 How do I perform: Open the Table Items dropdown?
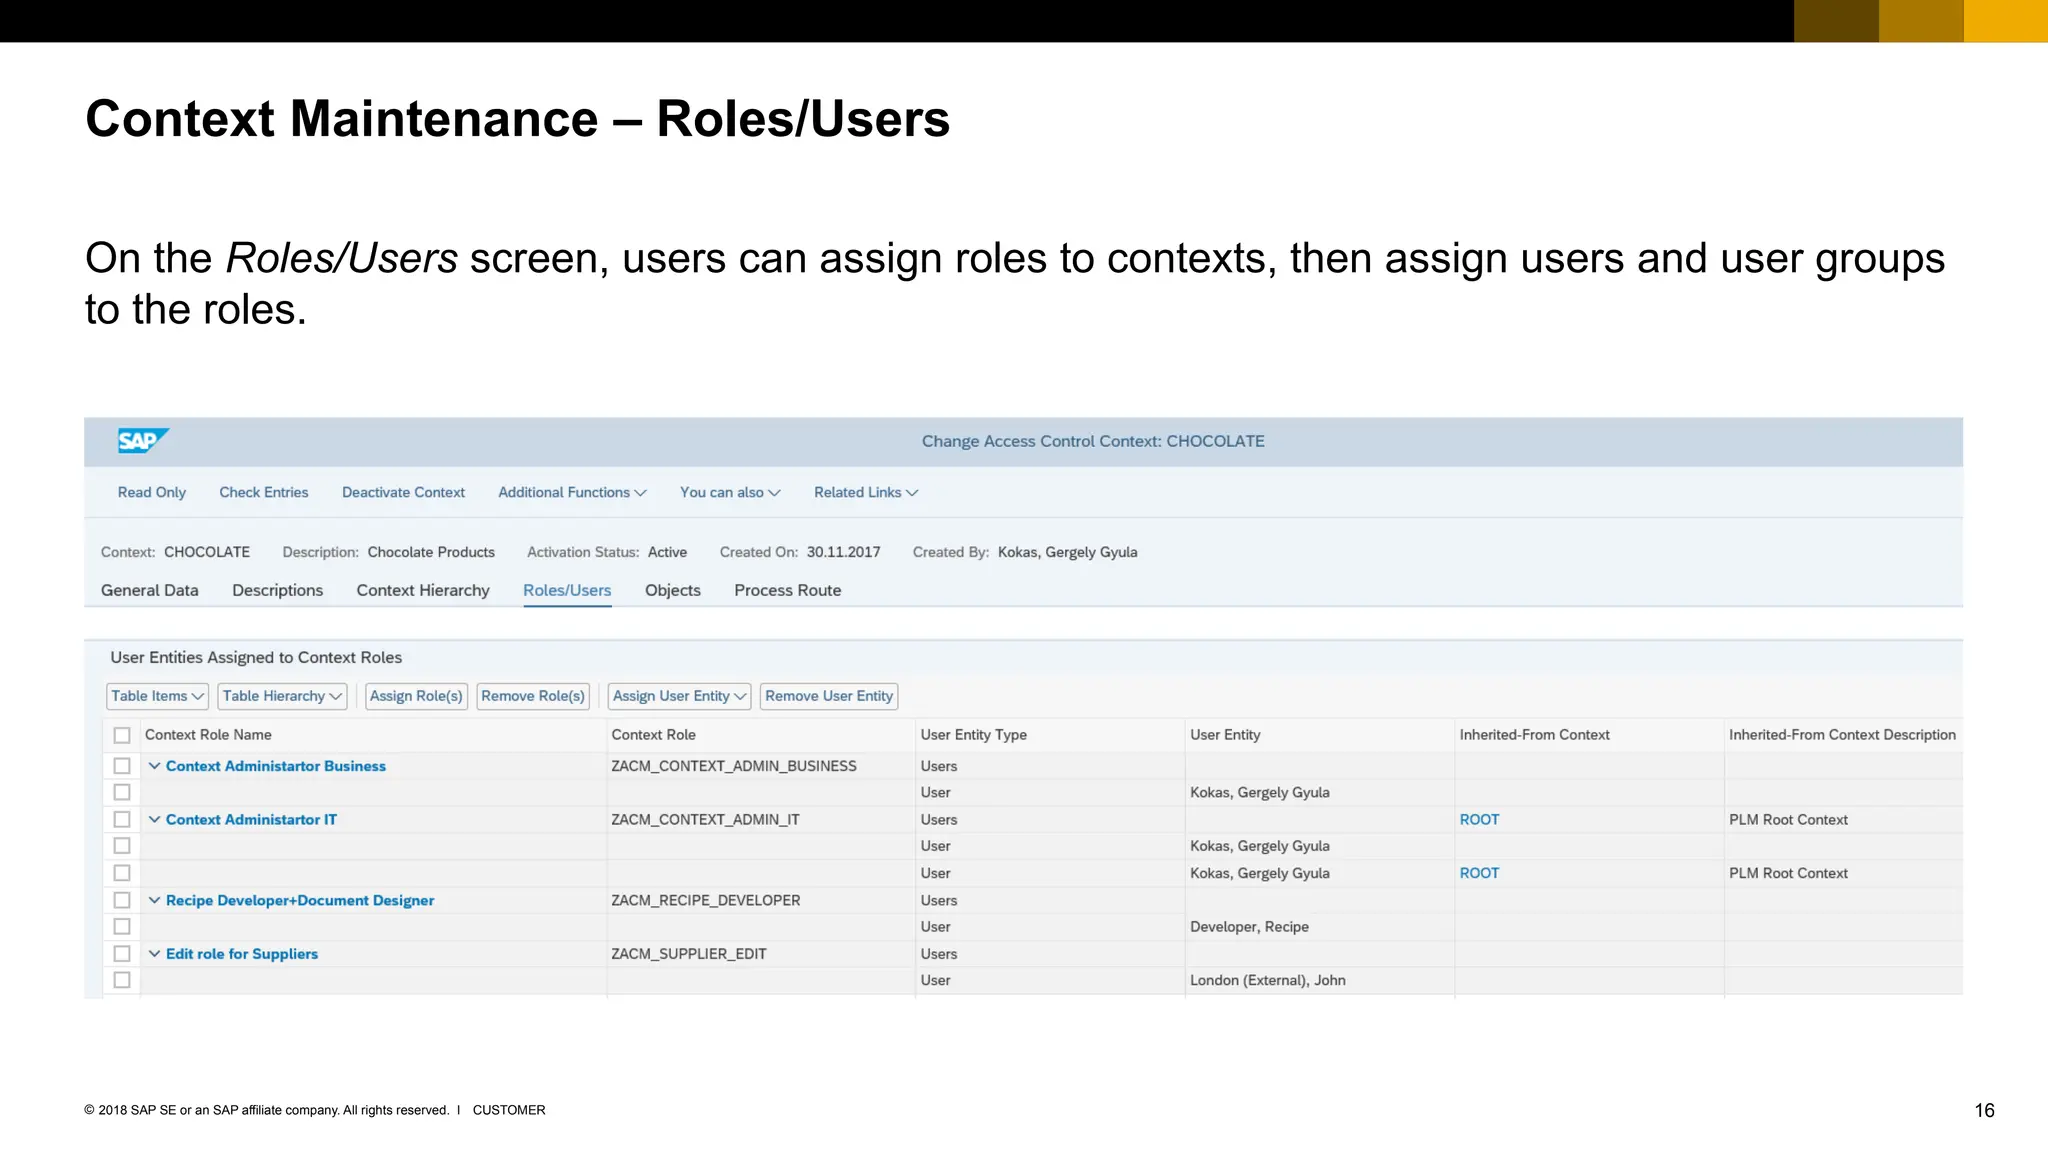coord(157,696)
